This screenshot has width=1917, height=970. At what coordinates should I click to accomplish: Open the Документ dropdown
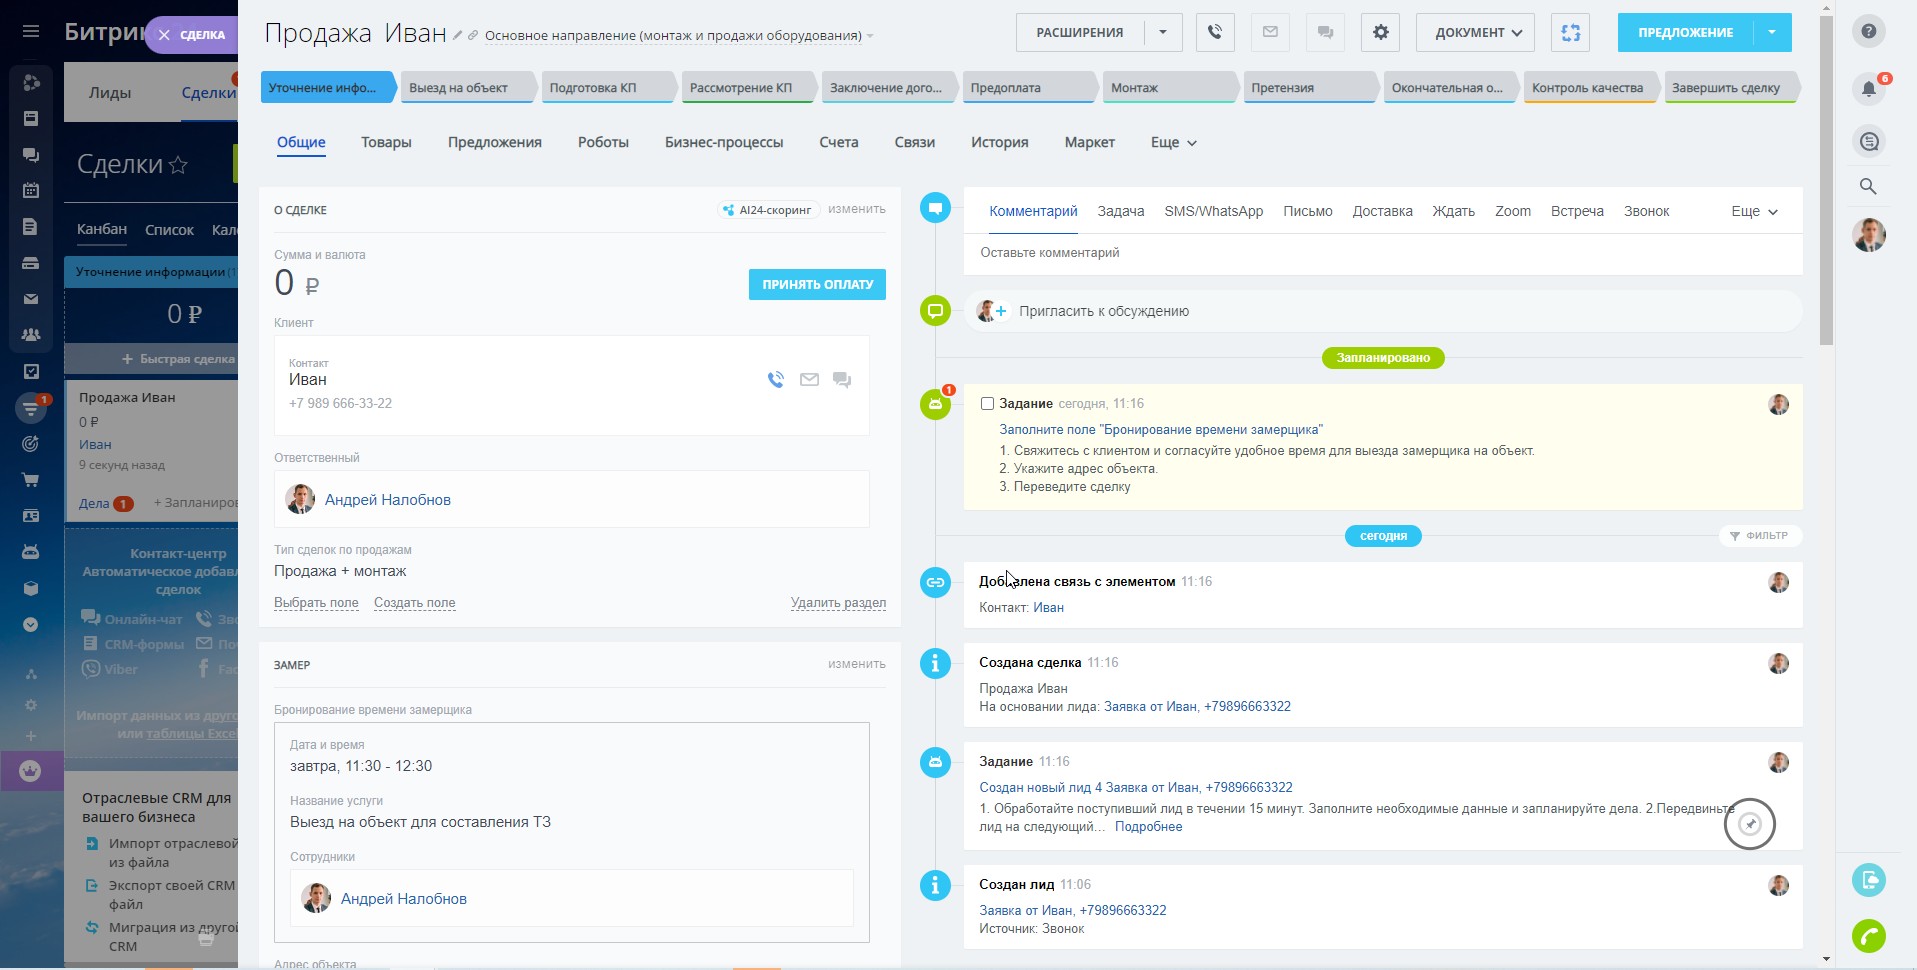(1475, 32)
